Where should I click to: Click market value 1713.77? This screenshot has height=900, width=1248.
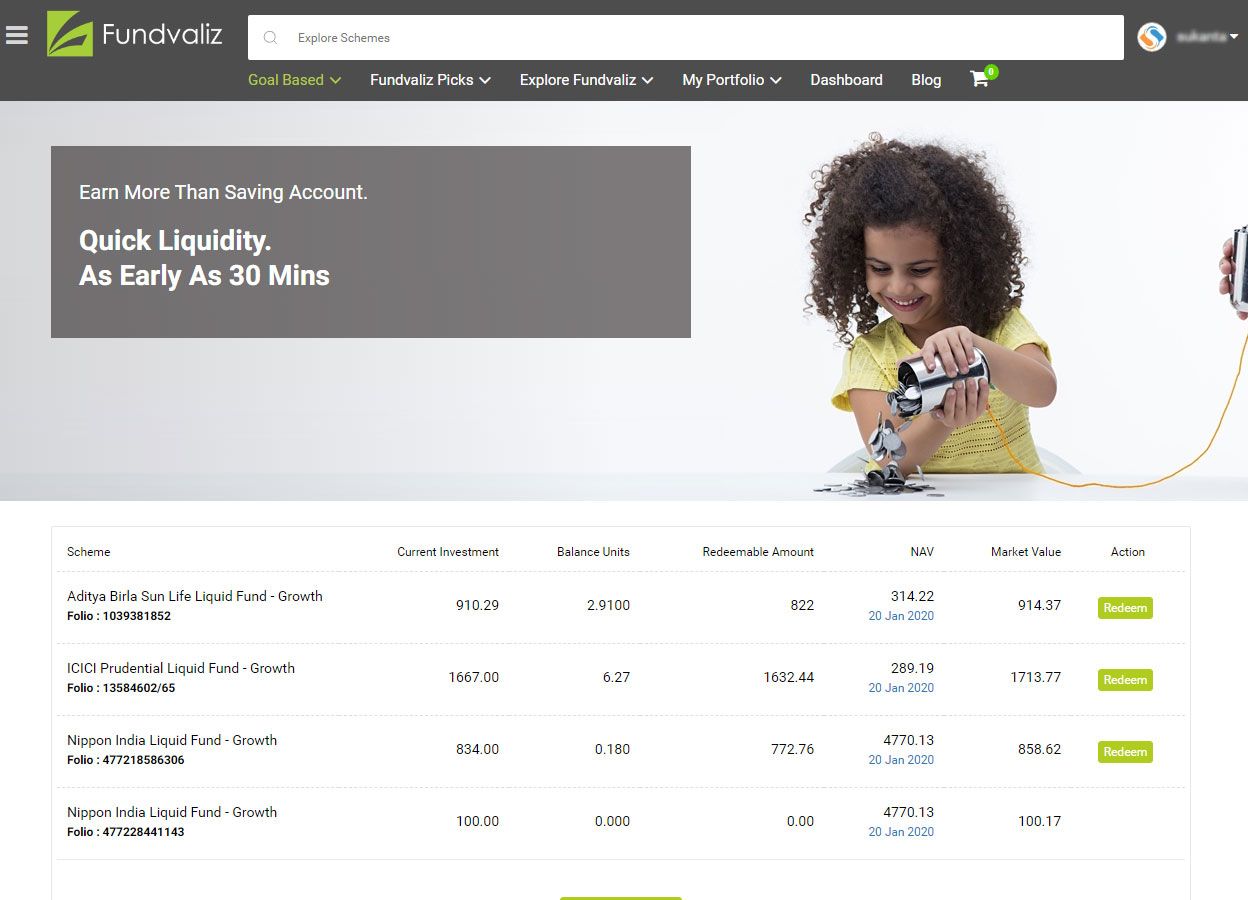click(x=1036, y=677)
